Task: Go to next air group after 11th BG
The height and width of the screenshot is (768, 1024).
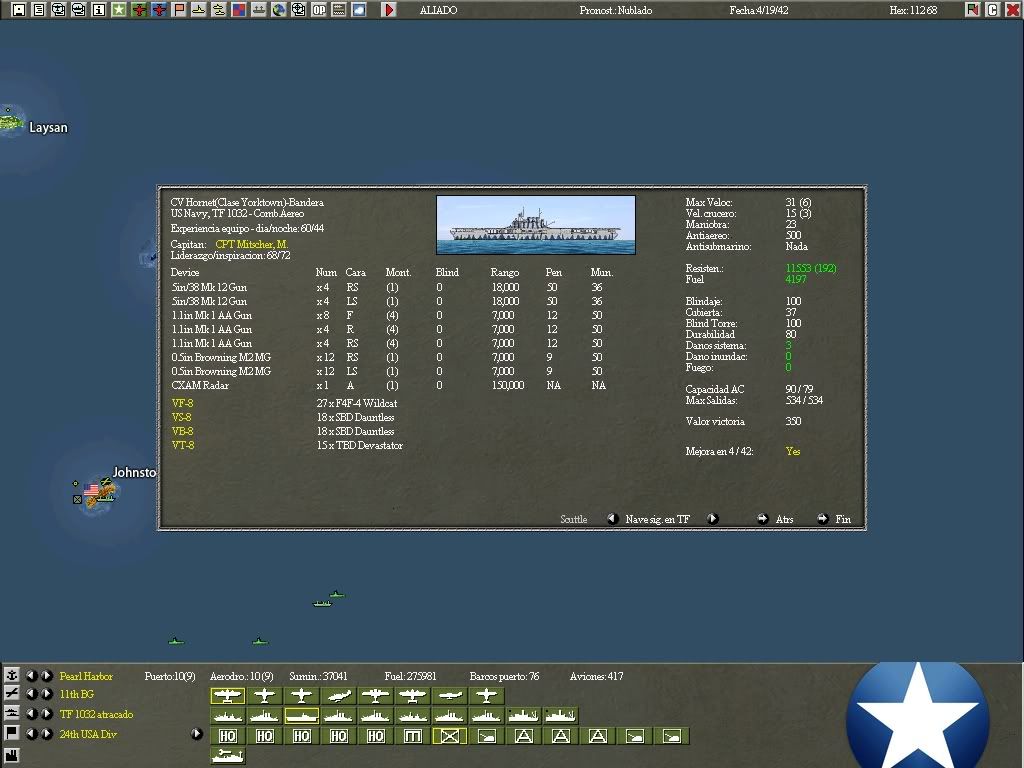Action: pyautogui.click(x=46, y=694)
